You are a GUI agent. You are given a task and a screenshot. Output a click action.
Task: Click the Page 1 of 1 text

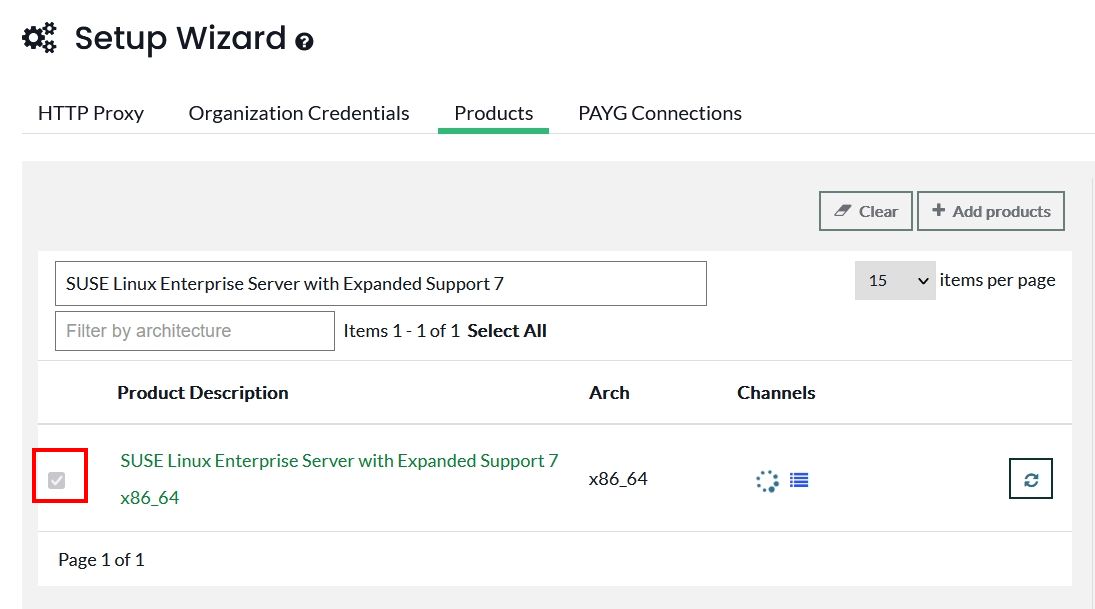(101, 560)
